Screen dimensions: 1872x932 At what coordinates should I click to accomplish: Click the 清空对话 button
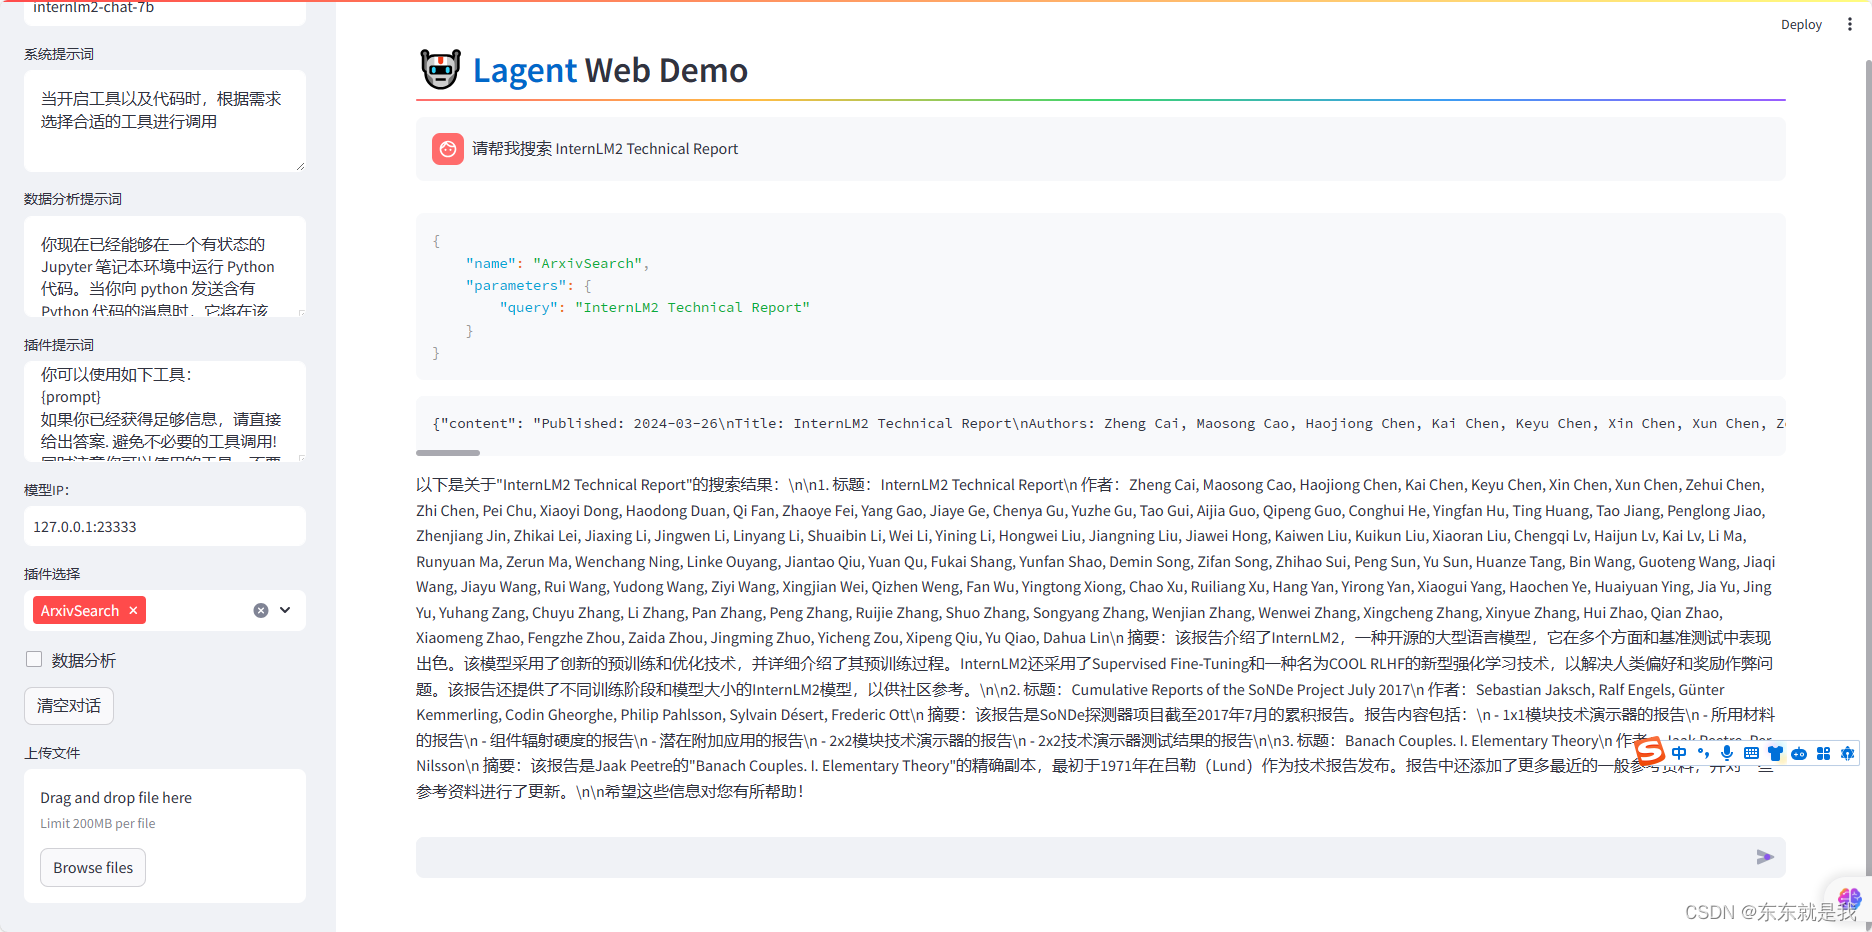pyautogui.click(x=69, y=705)
